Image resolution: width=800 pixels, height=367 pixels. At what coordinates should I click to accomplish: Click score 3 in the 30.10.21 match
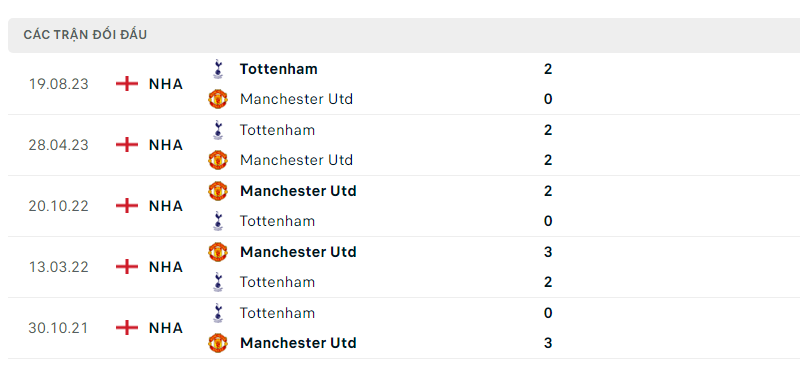(548, 343)
